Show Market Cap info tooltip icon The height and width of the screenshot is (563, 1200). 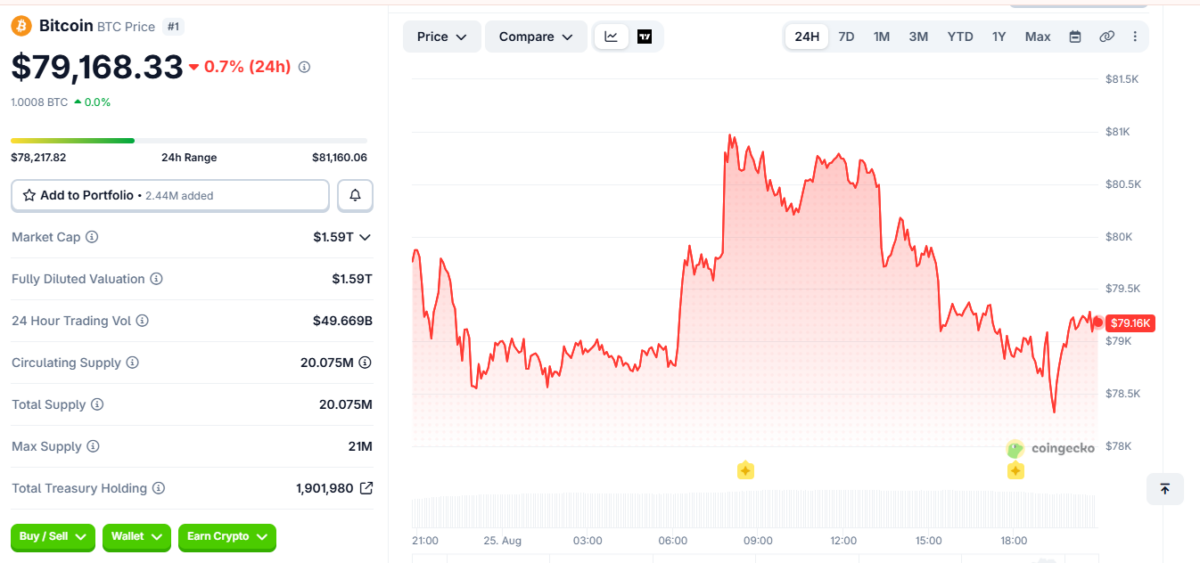coord(92,237)
